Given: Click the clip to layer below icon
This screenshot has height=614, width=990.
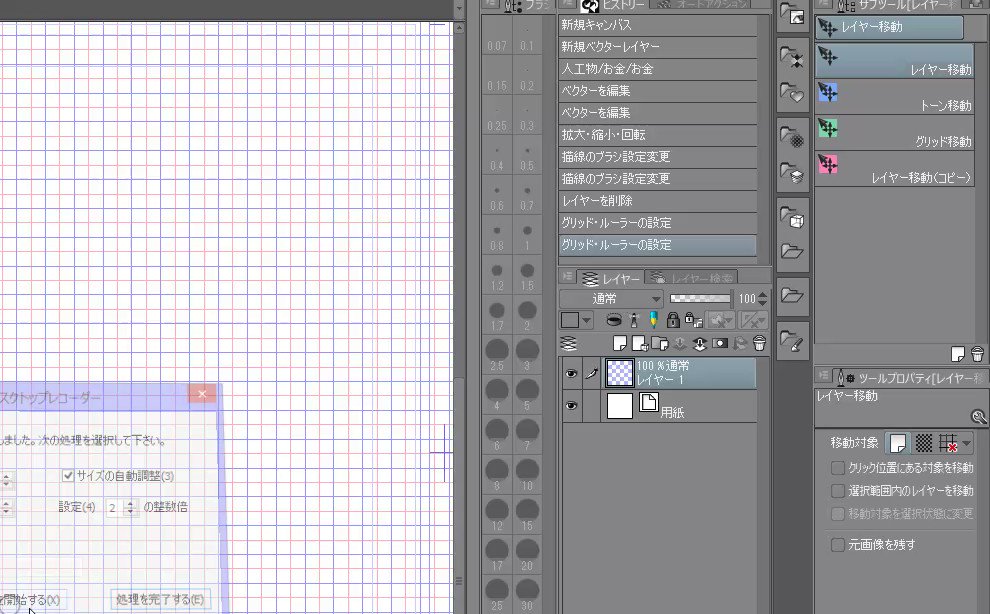Looking at the screenshot, I should click(614, 320).
